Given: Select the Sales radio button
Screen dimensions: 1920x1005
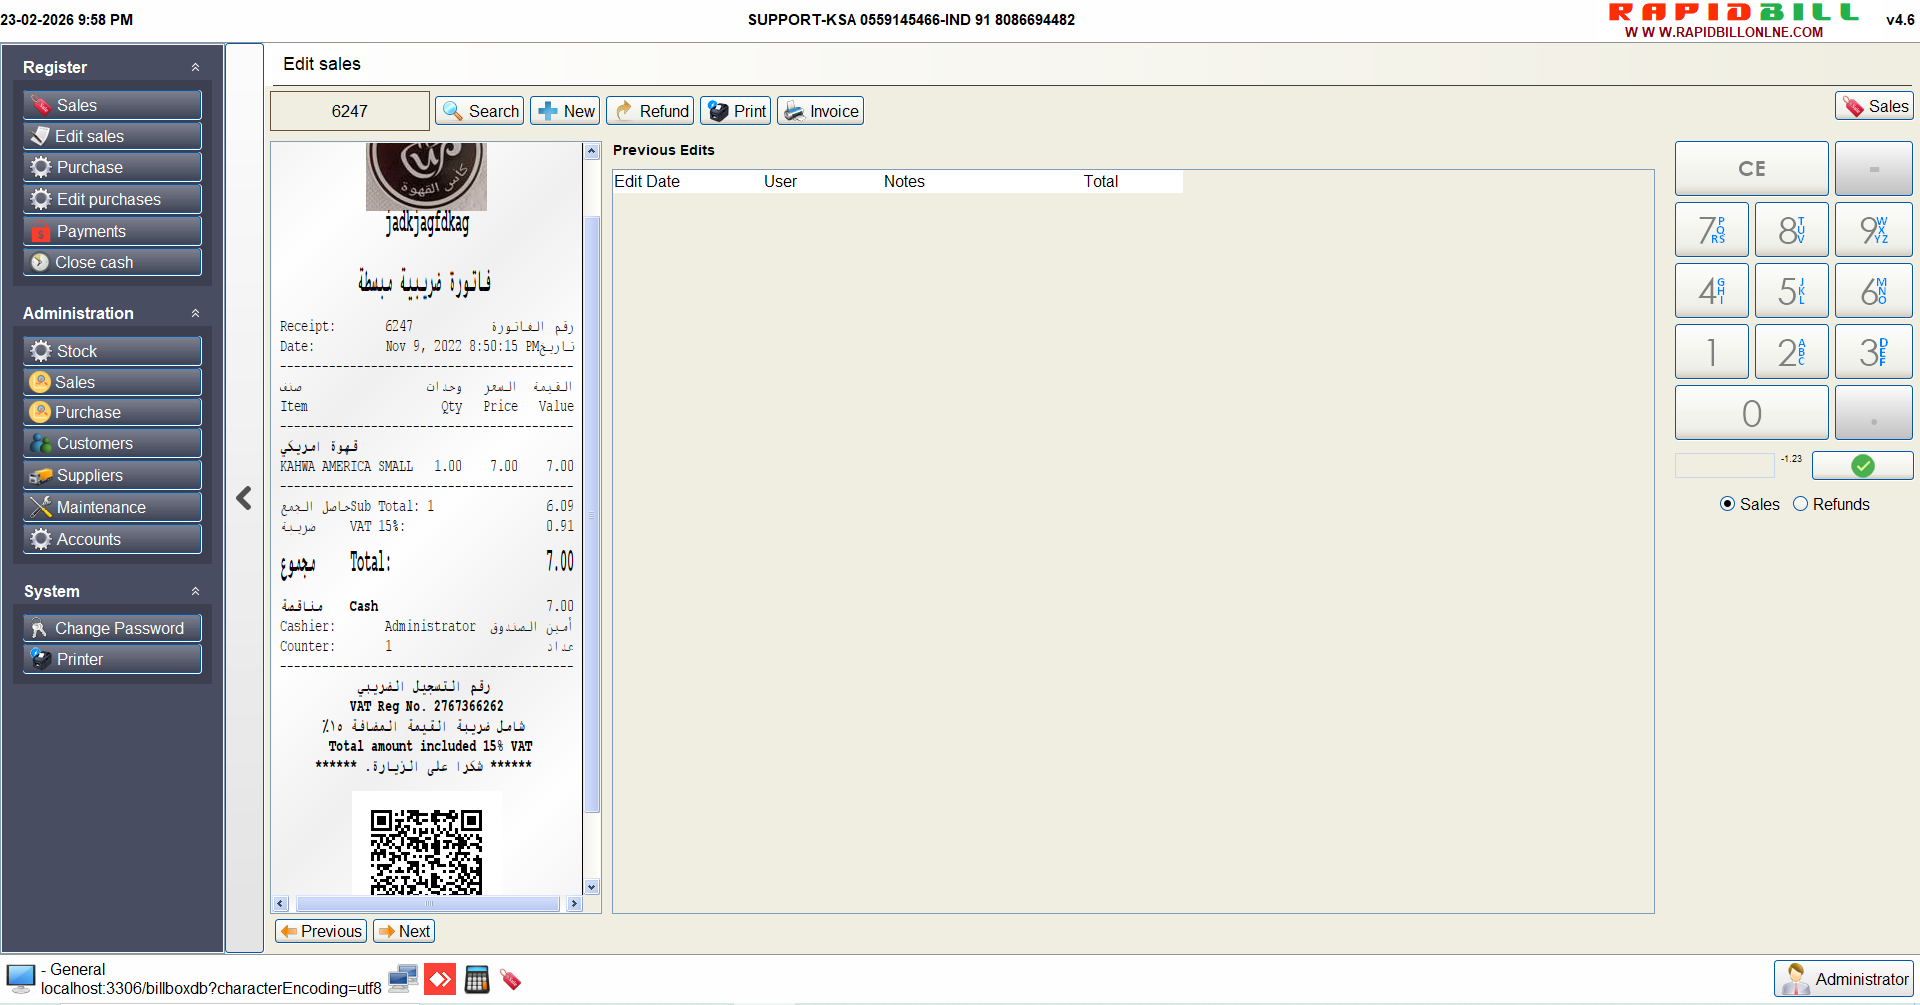Looking at the screenshot, I should 1727,504.
